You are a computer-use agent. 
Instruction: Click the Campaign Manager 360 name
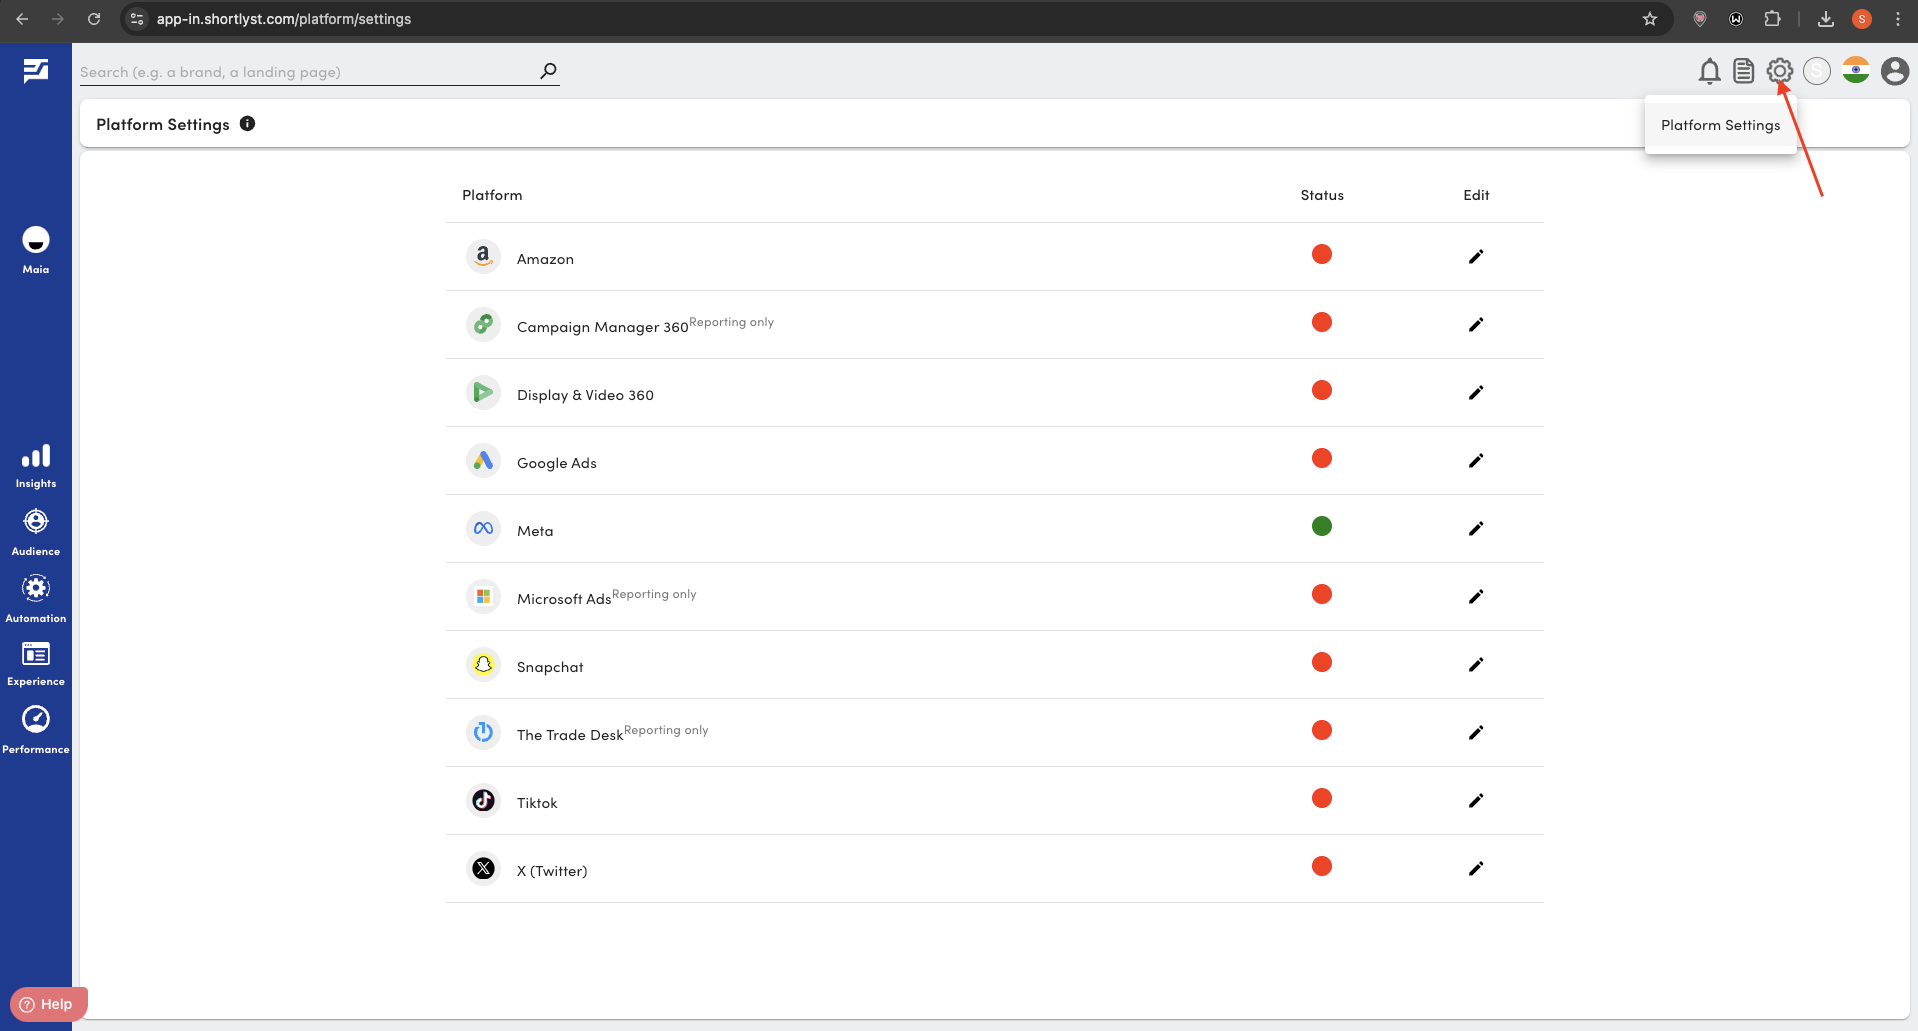coord(602,327)
